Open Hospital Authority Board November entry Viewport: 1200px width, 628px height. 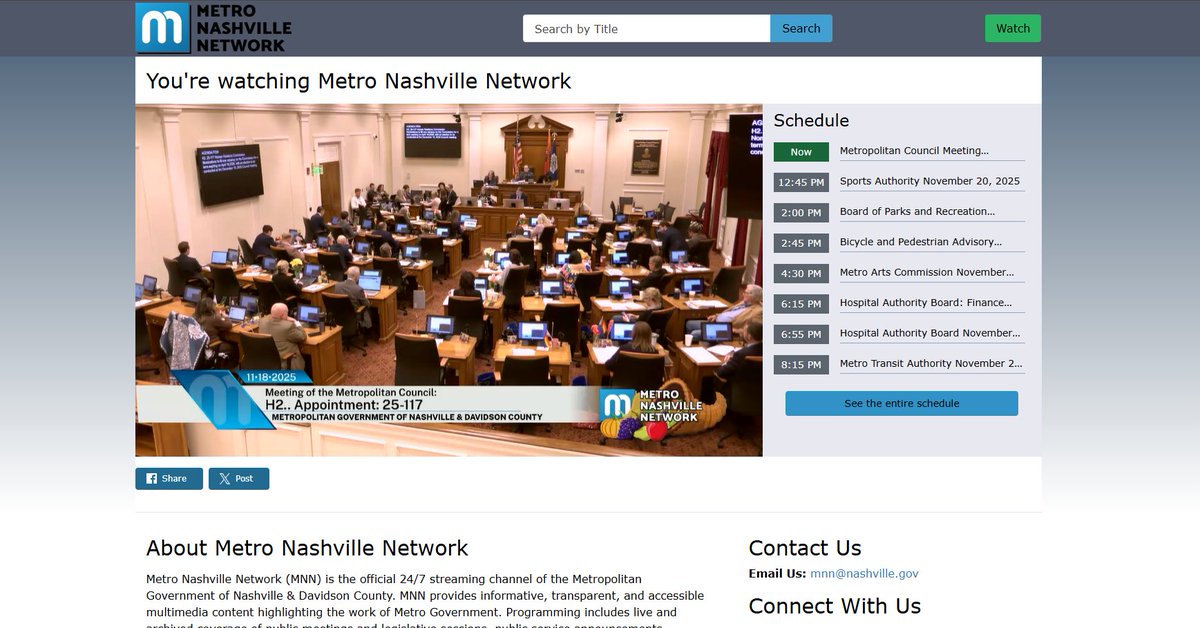[x=930, y=333]
